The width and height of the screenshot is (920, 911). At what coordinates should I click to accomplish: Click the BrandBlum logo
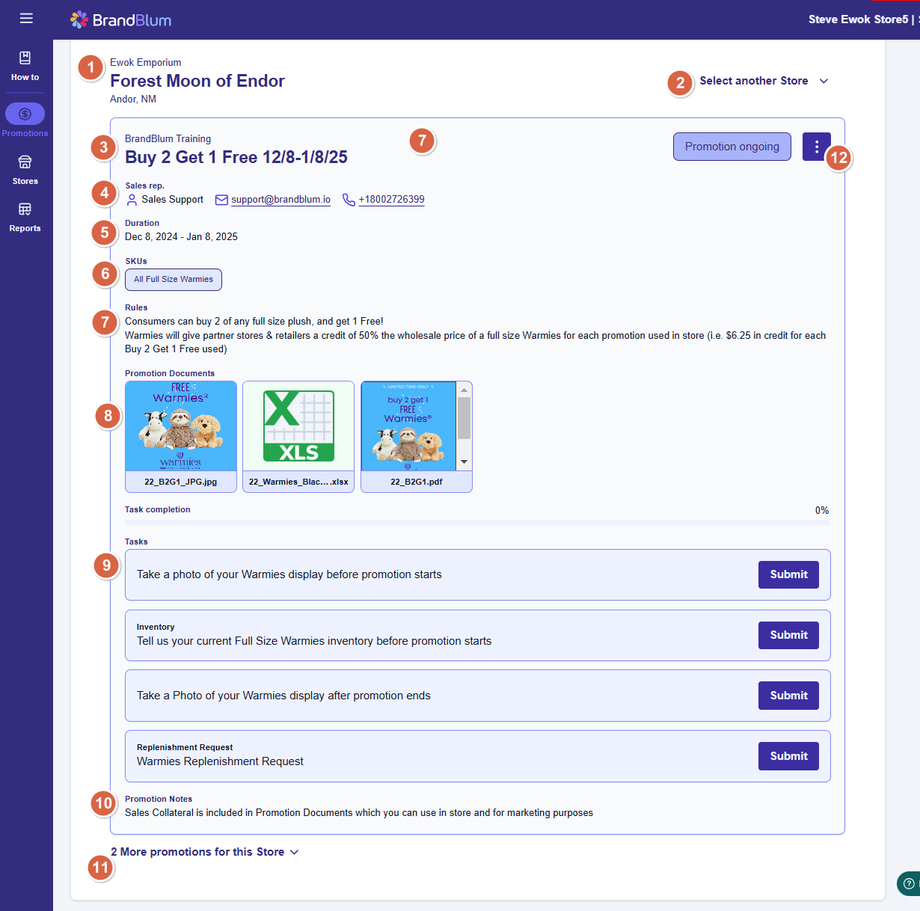click(121, 20)
